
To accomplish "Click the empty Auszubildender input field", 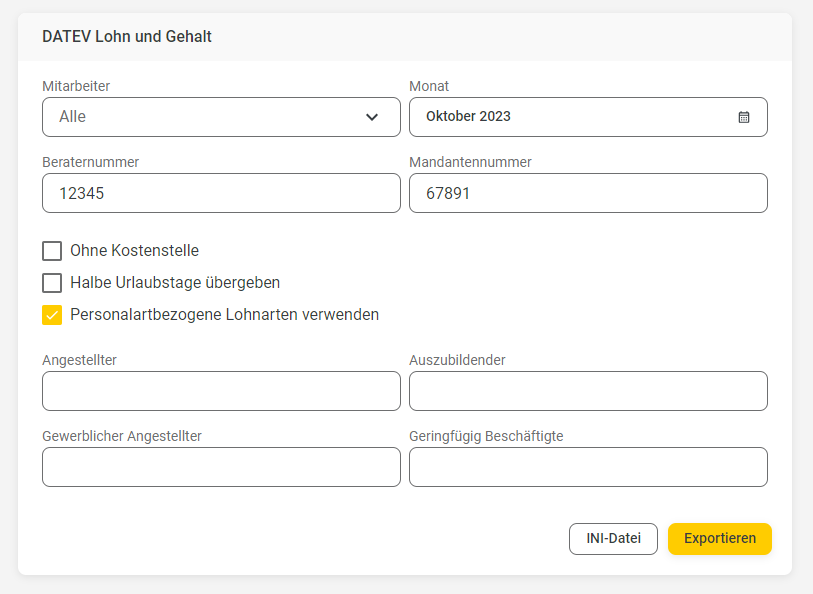I will 588,391.
